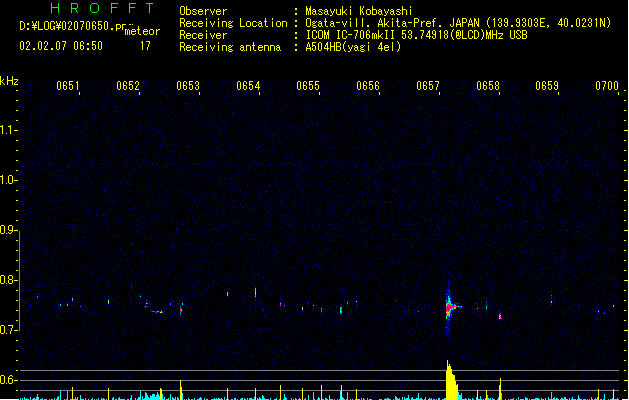Image resolution: width=629 pixels, height=400 pixels.
Task: Click the 0.7 kHz frequency label
Action: coord(8,330)
